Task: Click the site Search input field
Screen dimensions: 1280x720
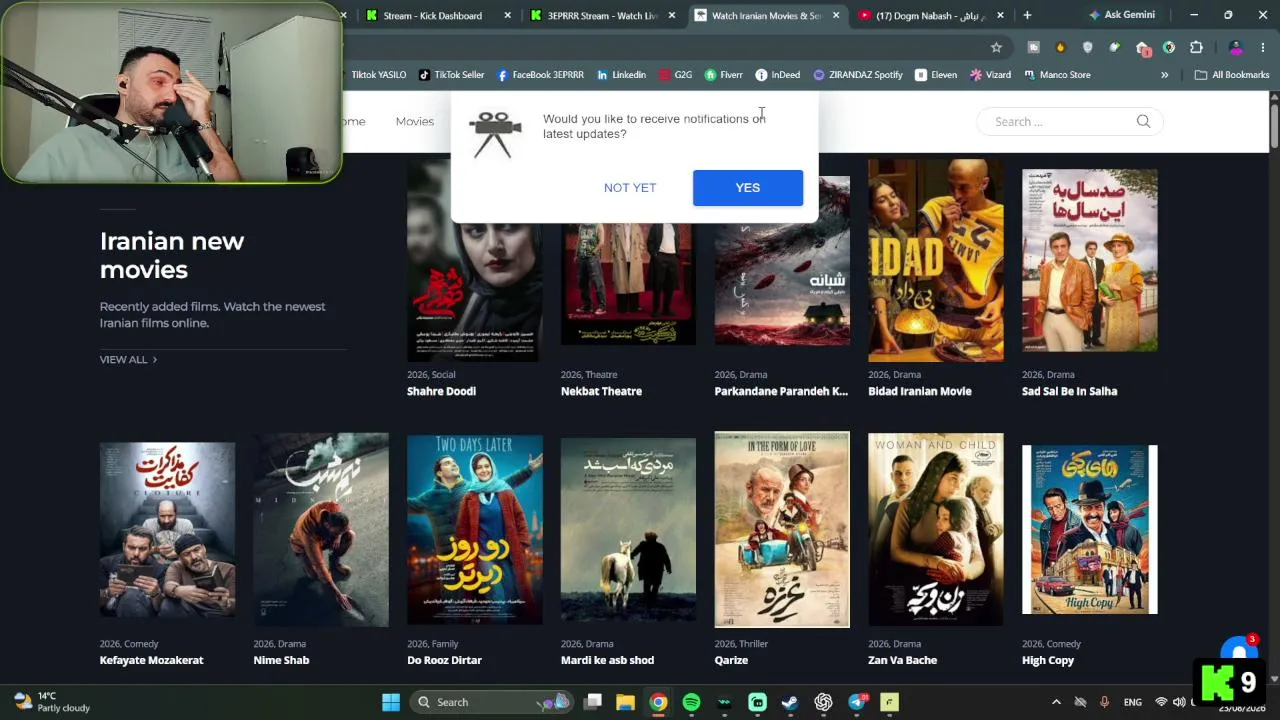Action: click(x=1060, y=121)
